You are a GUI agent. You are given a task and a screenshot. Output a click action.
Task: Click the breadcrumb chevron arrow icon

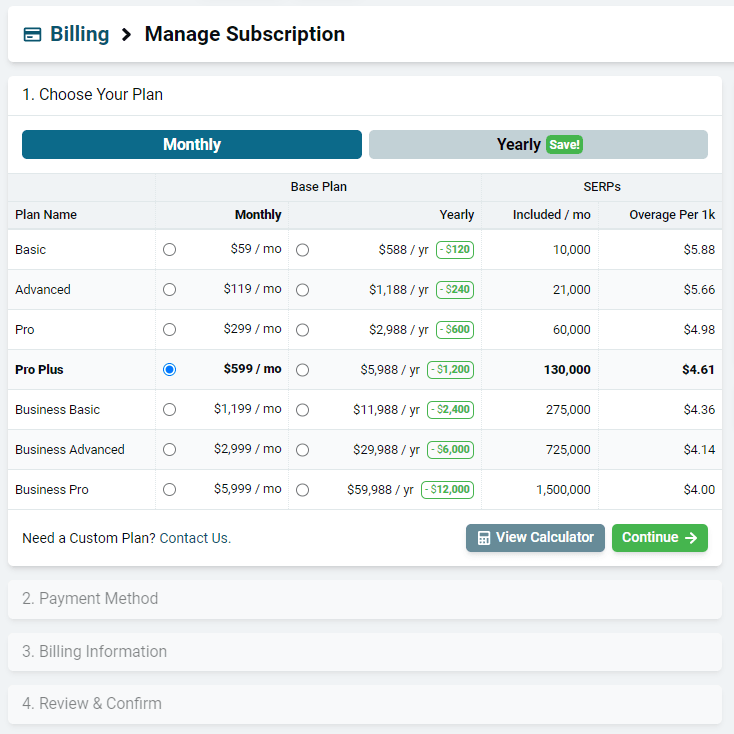click(x=126, y=35)
